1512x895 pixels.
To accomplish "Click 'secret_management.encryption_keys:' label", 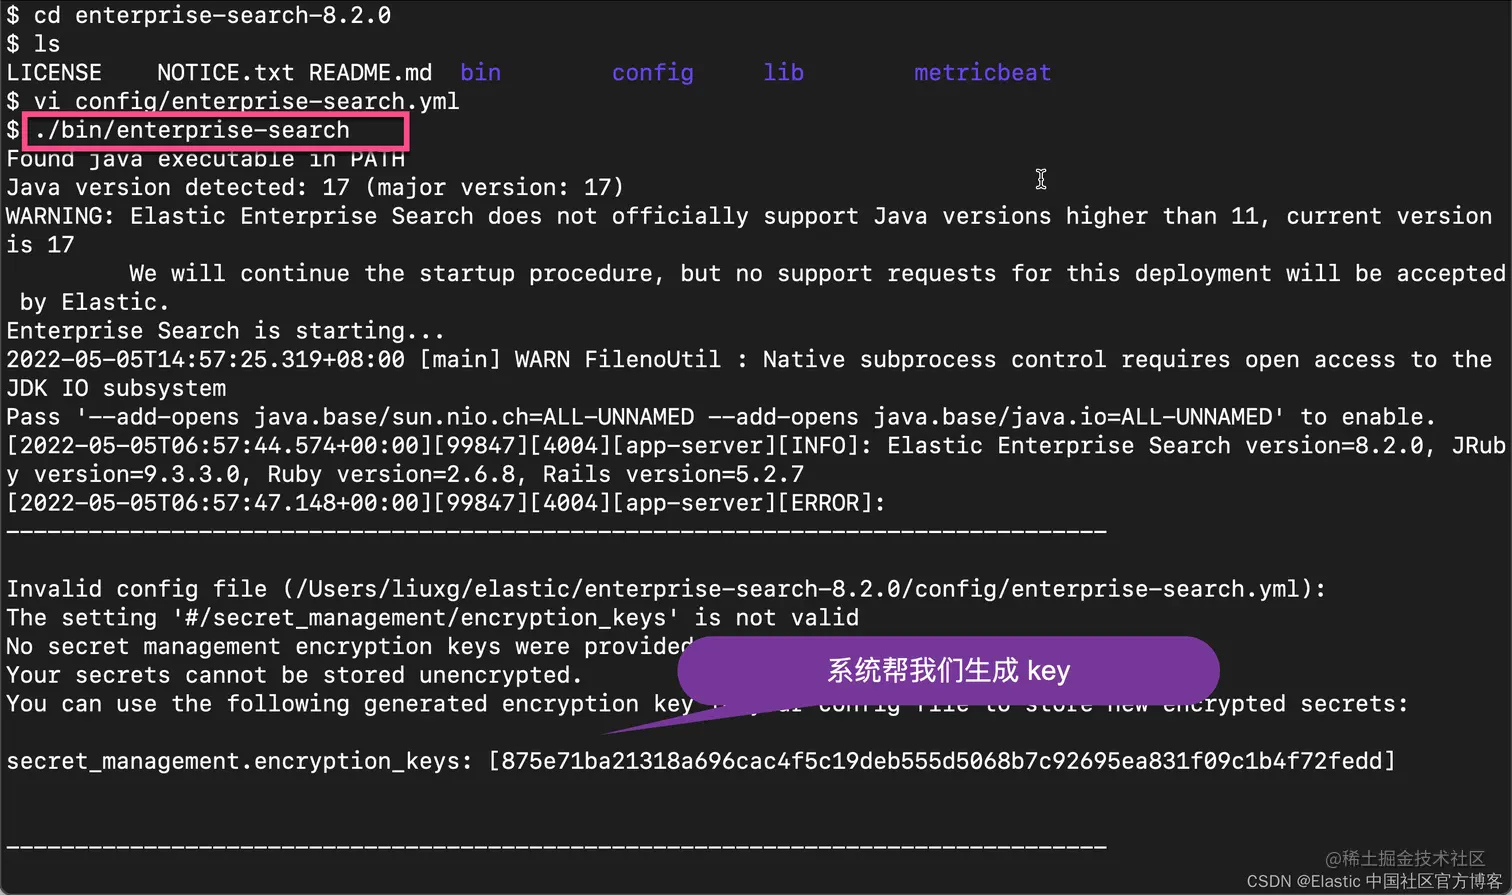I will 240,761.
